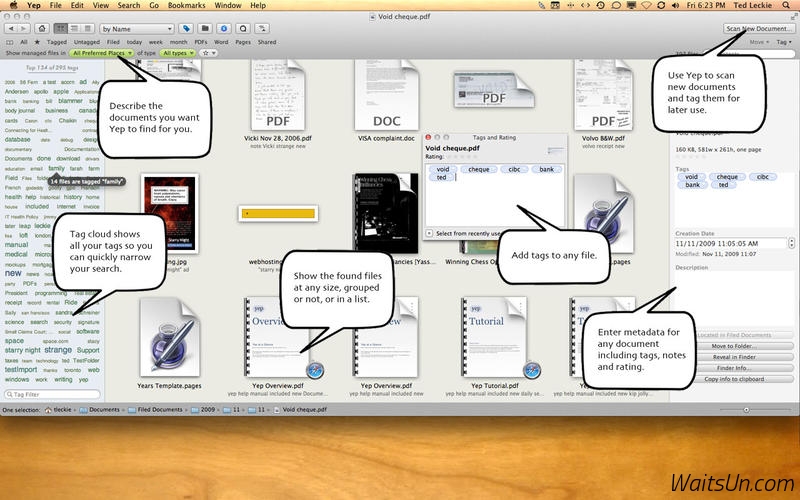The height and width of the screenshot is (500, 800).
Task: Select the 'Shared' bookmark filter
Action: click(x=267, y=42)
